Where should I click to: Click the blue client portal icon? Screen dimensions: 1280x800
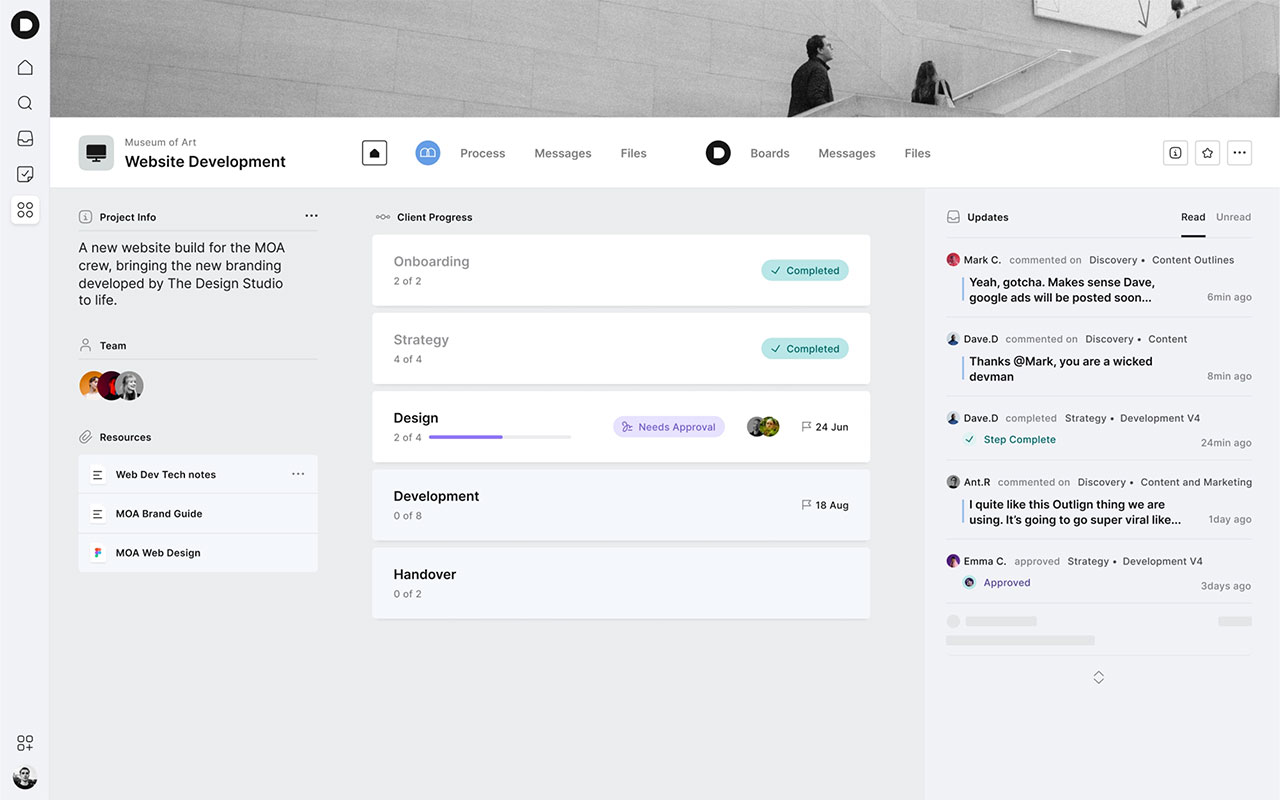point(428,153)
